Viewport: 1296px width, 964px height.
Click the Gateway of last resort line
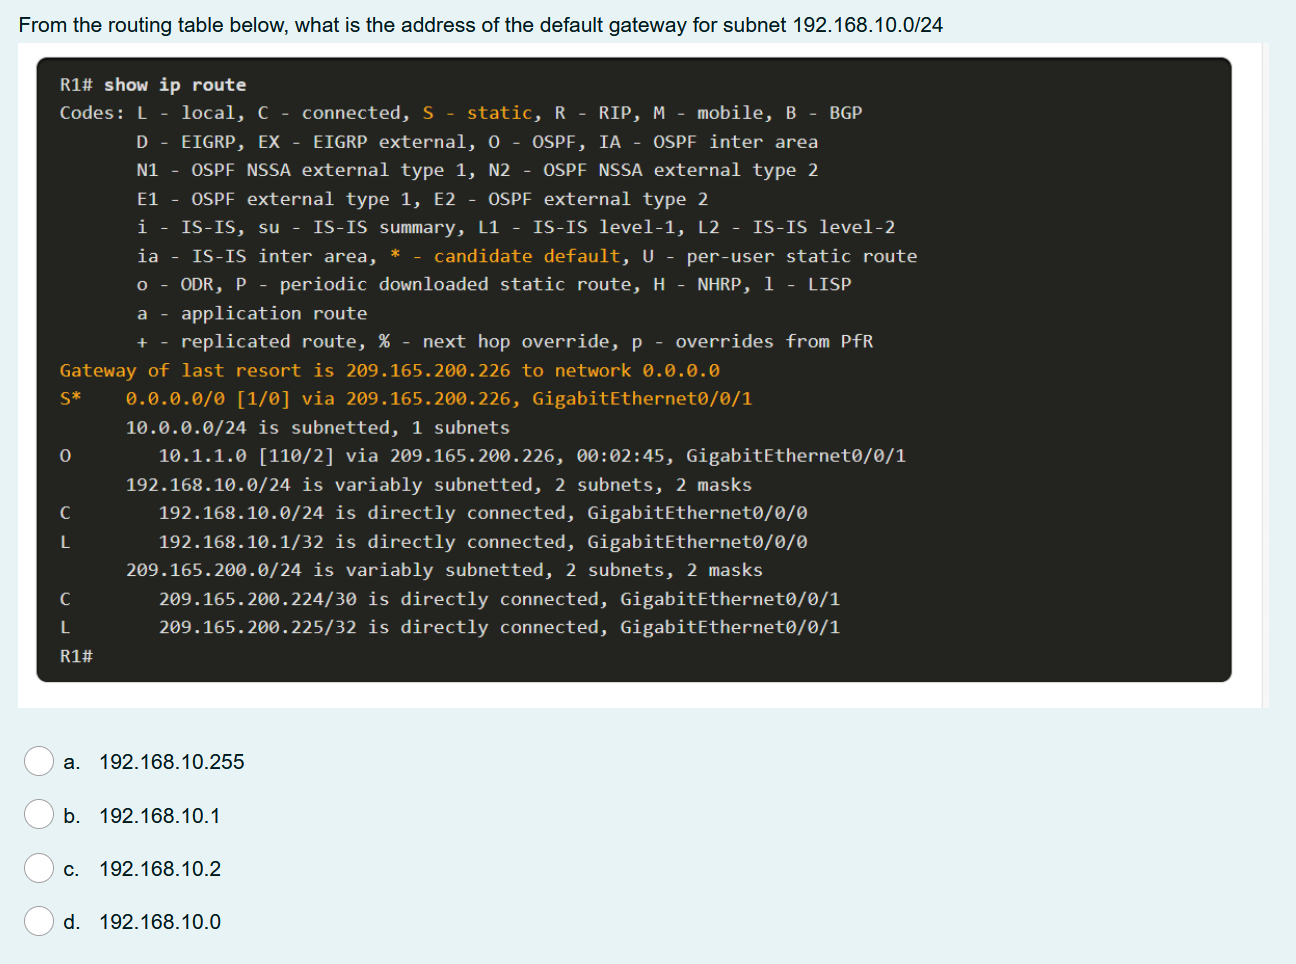[x=390, y=370]
